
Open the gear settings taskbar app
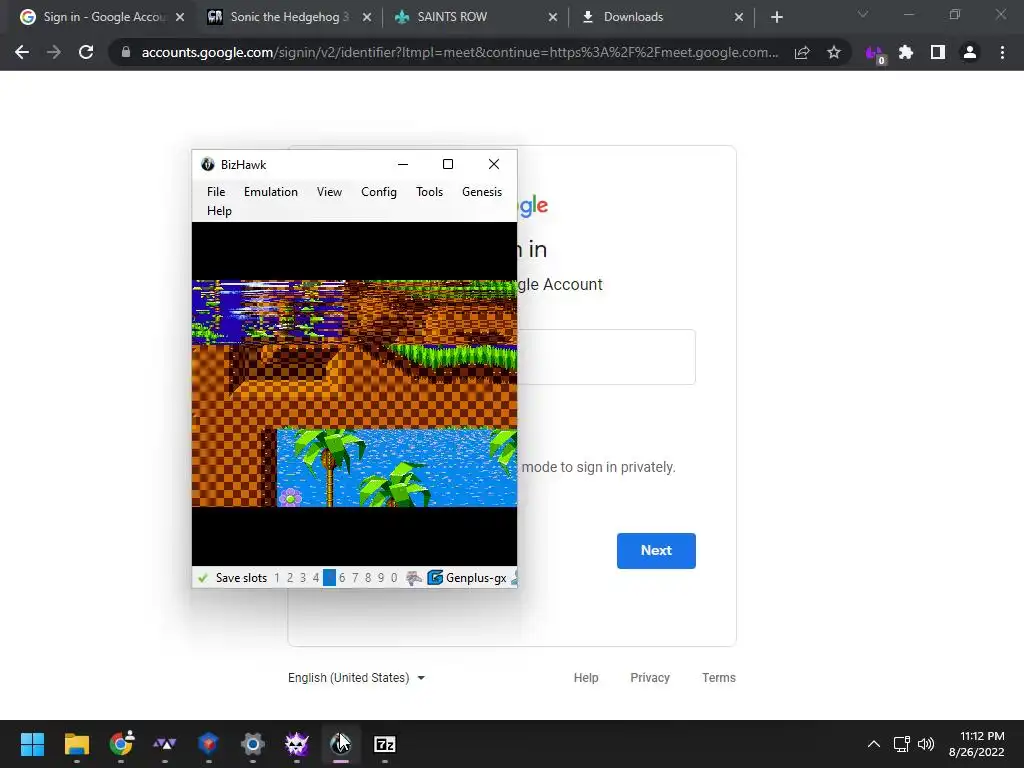pos(252,744)
